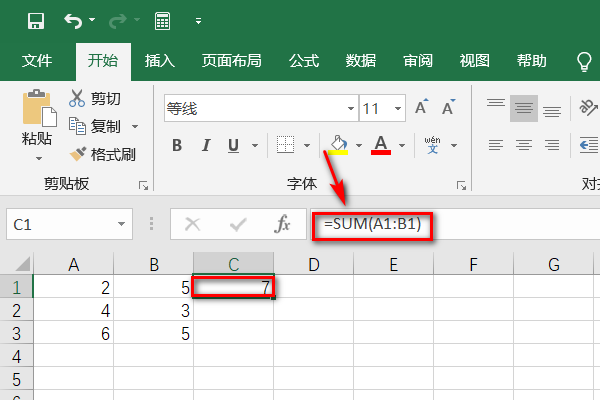This screenshot has width=600, height=400.
Task: Expand the phonetic guide dropdown arrow
Action: (454, 145)
